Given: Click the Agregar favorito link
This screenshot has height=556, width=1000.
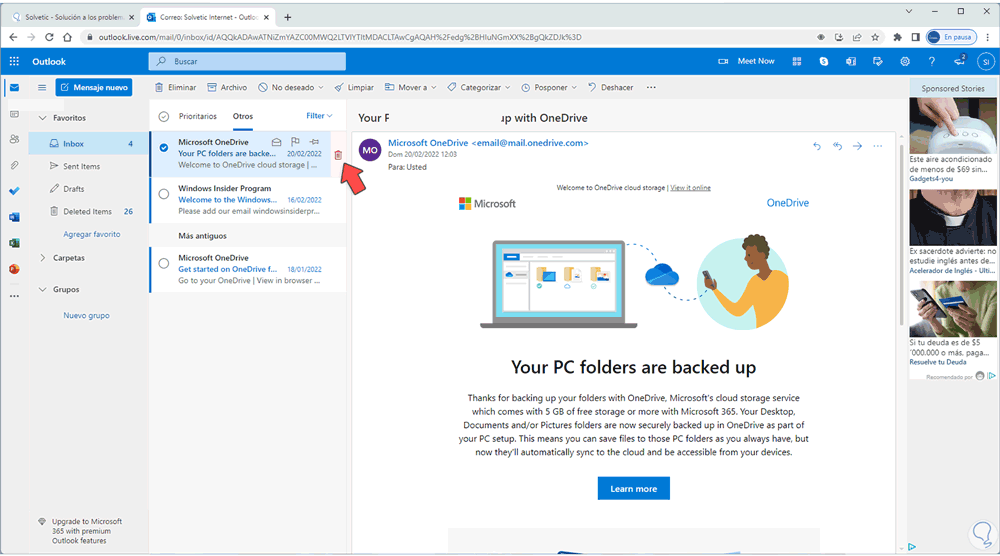Looking at the screenshot, I should [x=91, y=234].
